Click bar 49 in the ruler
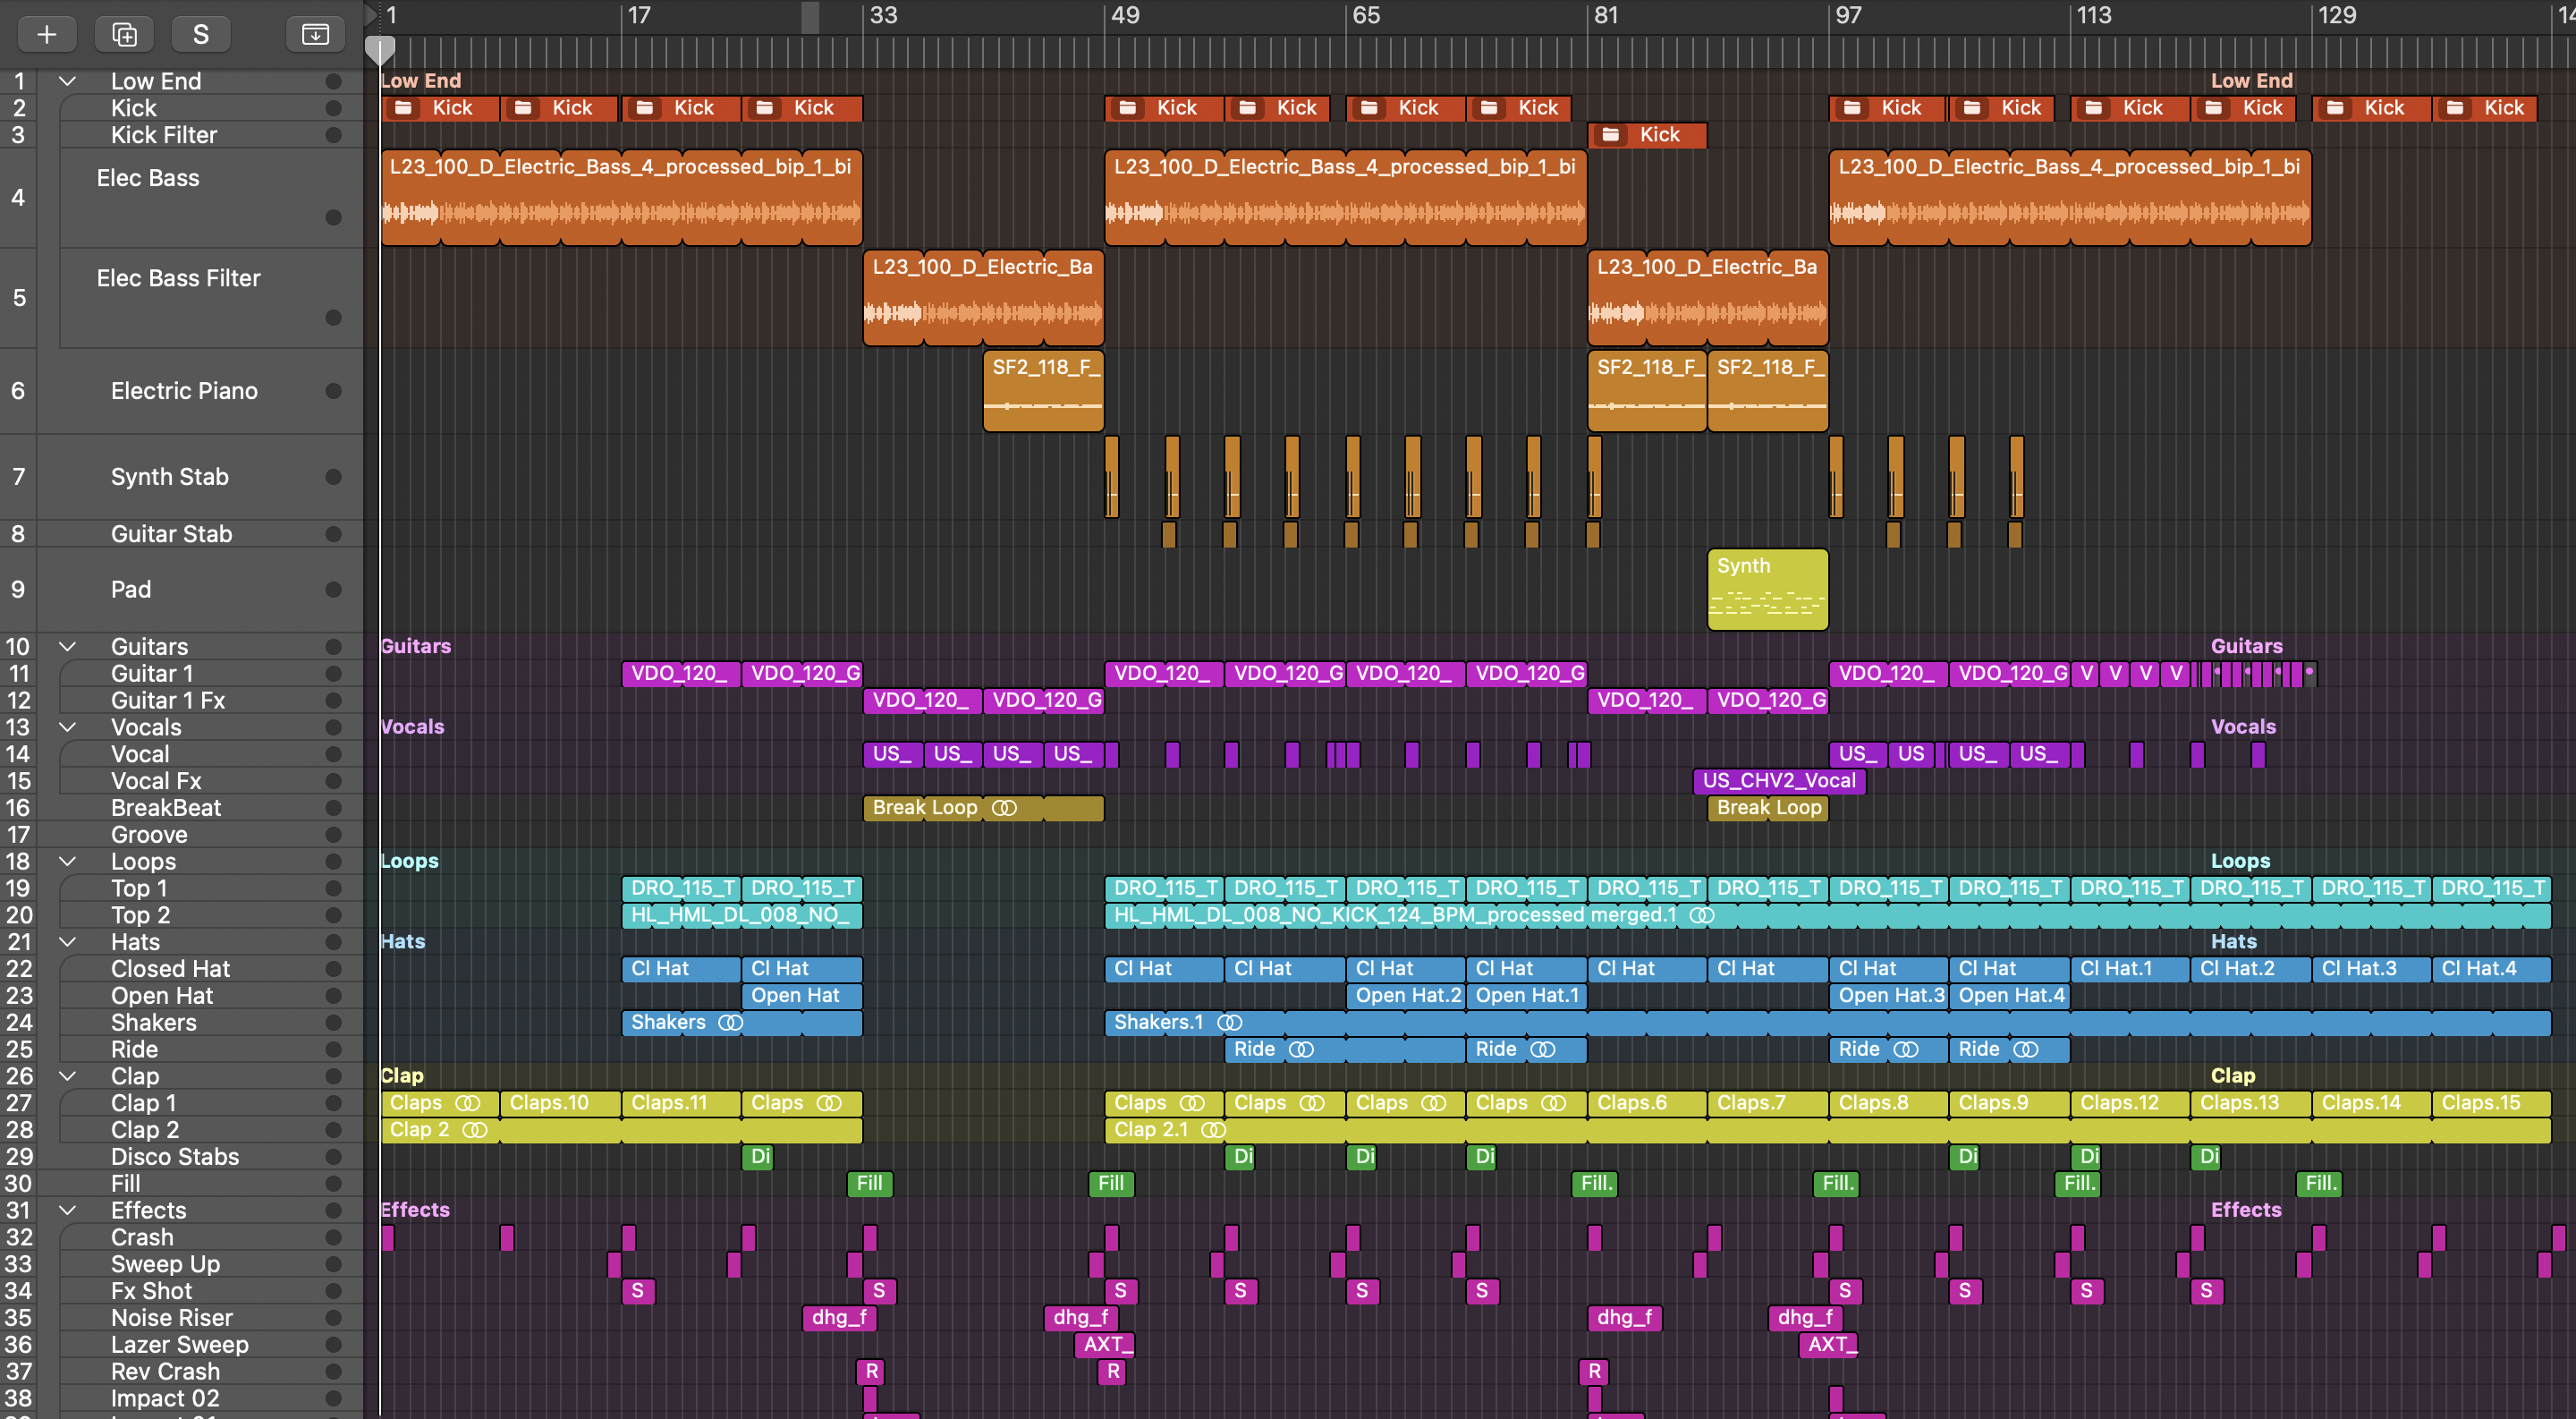2576x1419 pixels. click(x=1125, y=15)
